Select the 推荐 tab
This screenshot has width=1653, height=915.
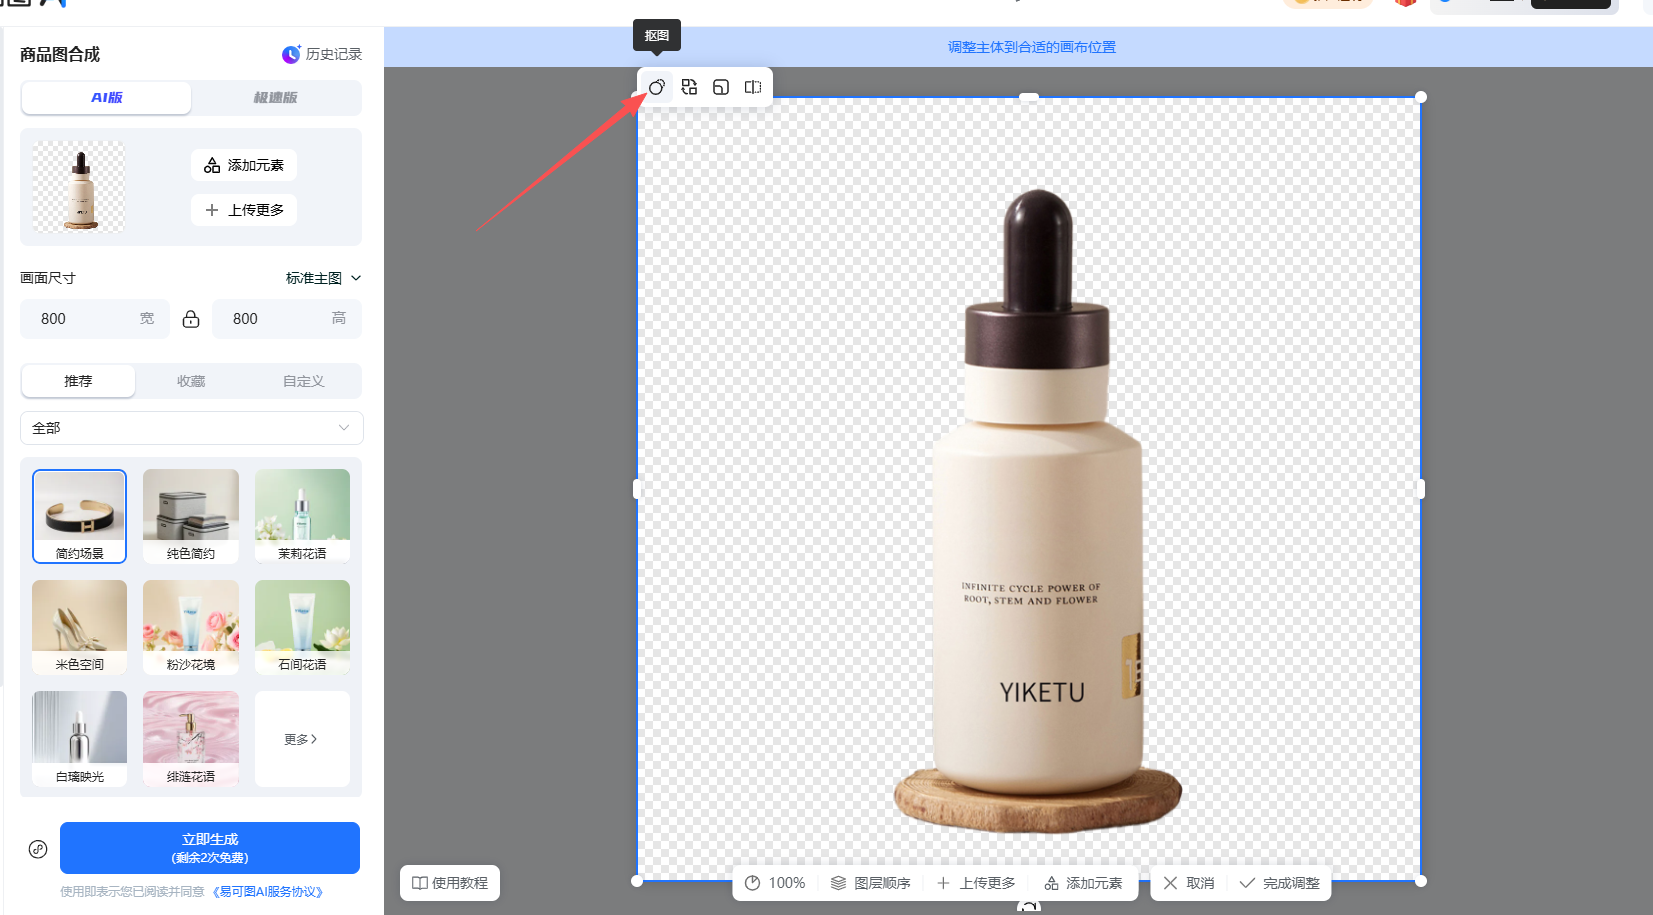click(78, 381)
